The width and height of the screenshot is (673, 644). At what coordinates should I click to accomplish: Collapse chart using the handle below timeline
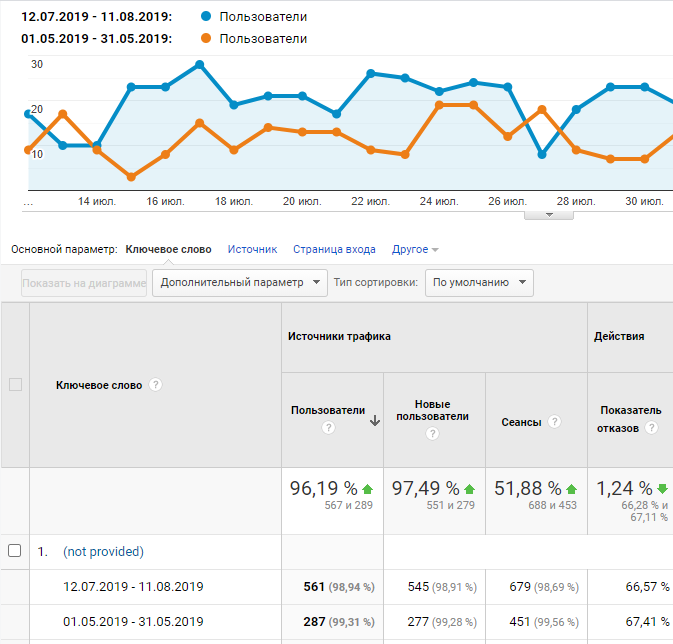click(x=549, y=214)
